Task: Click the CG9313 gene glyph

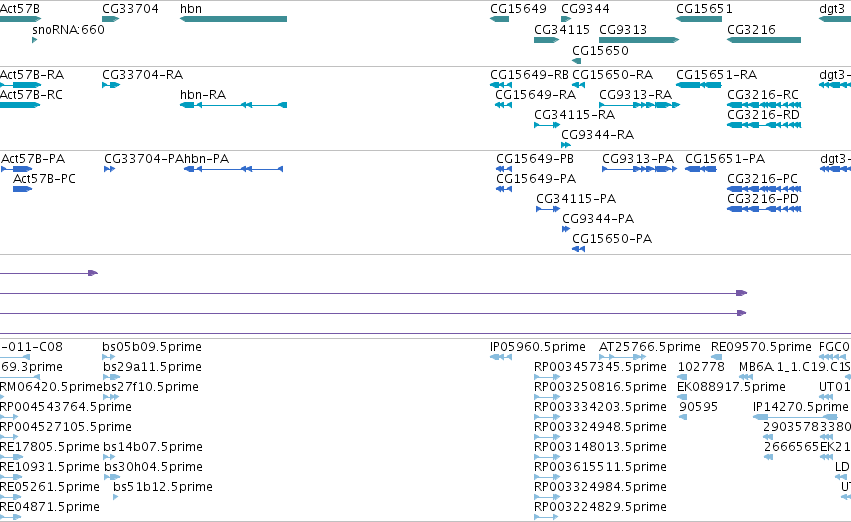Action: pyautogui.click(x=639, y=40)
